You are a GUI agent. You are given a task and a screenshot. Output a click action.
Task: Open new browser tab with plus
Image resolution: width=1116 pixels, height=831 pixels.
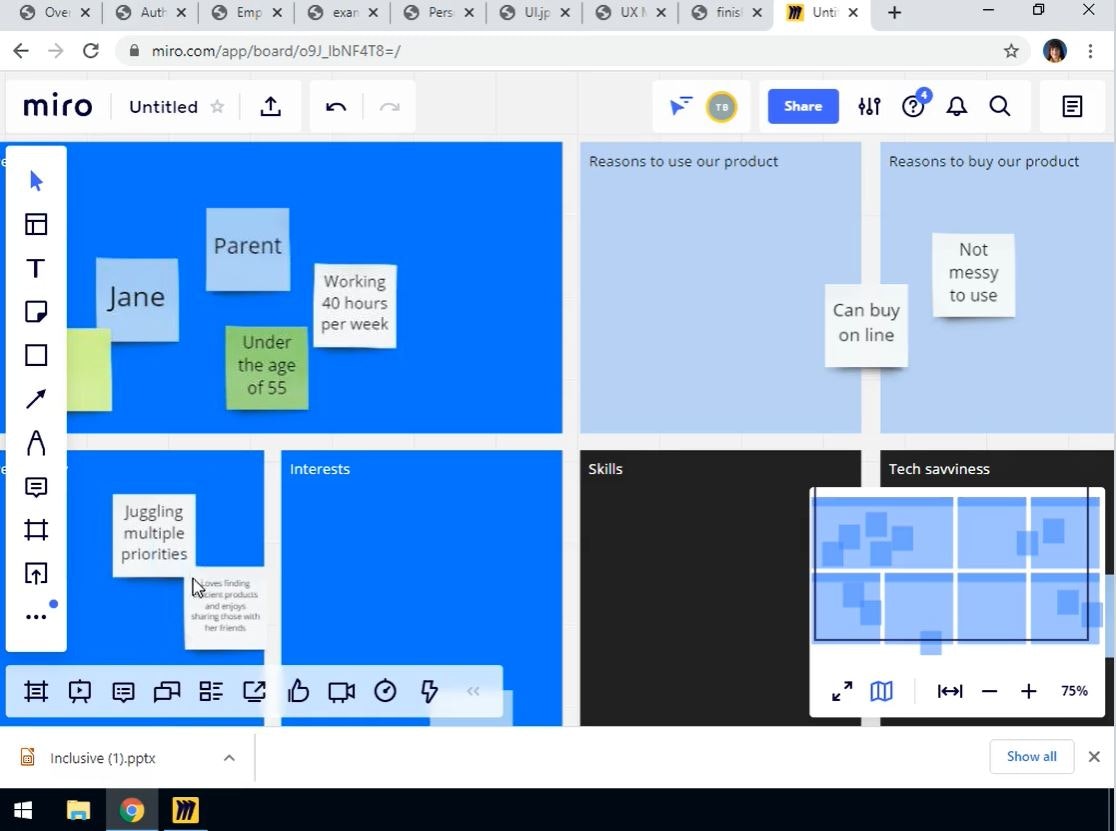[x=895, y=13]
